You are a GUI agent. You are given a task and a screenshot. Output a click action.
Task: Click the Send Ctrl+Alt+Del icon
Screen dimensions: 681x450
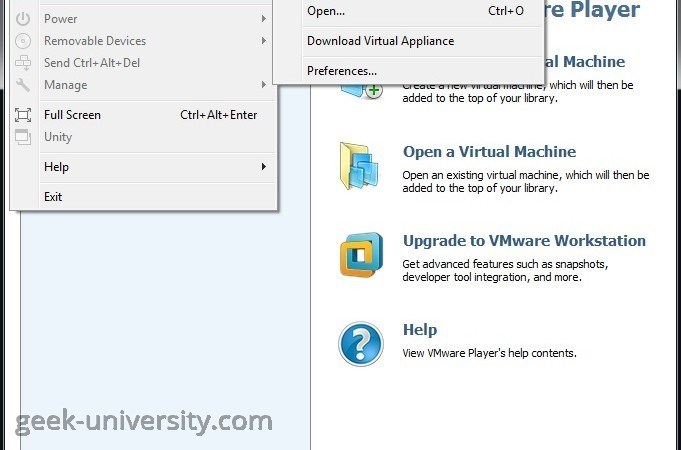click(x=23, y=63)
